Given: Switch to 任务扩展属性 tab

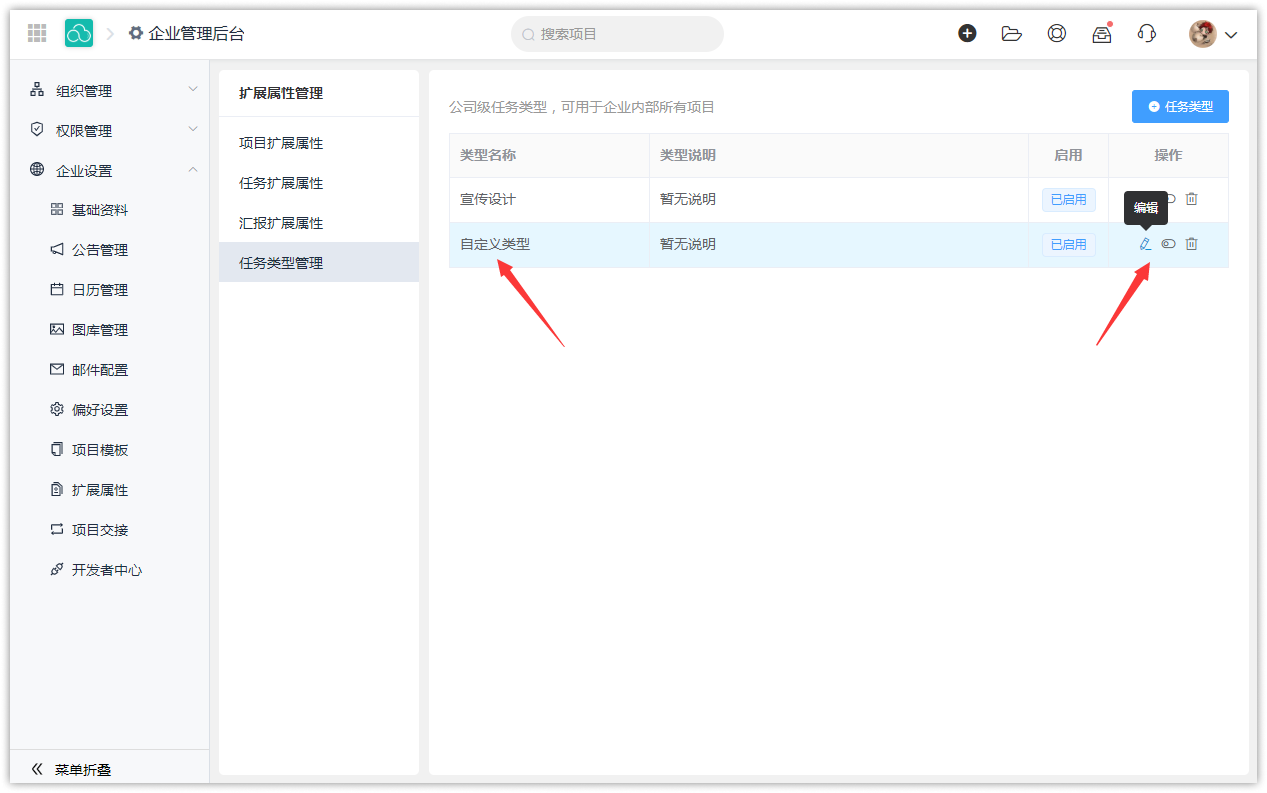Looking at the screenshot, I should coord(319,183).
